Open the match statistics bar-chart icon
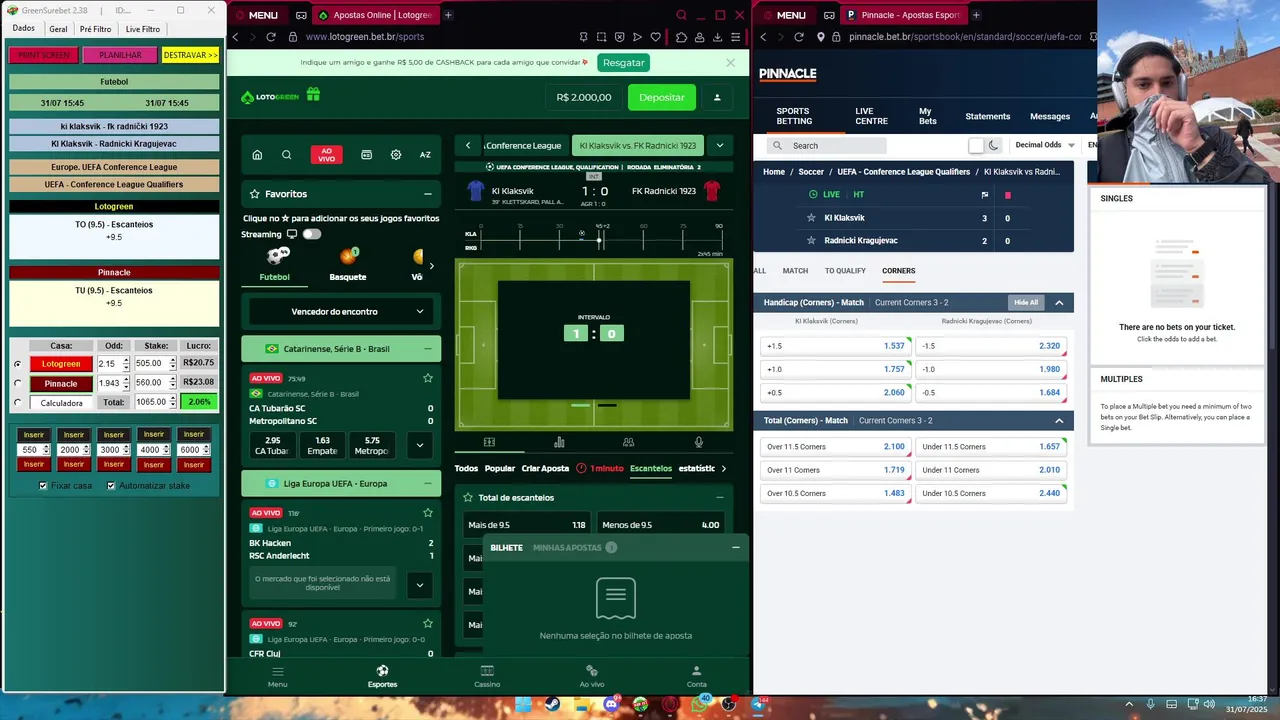Image resolution: width=1280 pixels, height=720 pixels. tap(559, 442)
